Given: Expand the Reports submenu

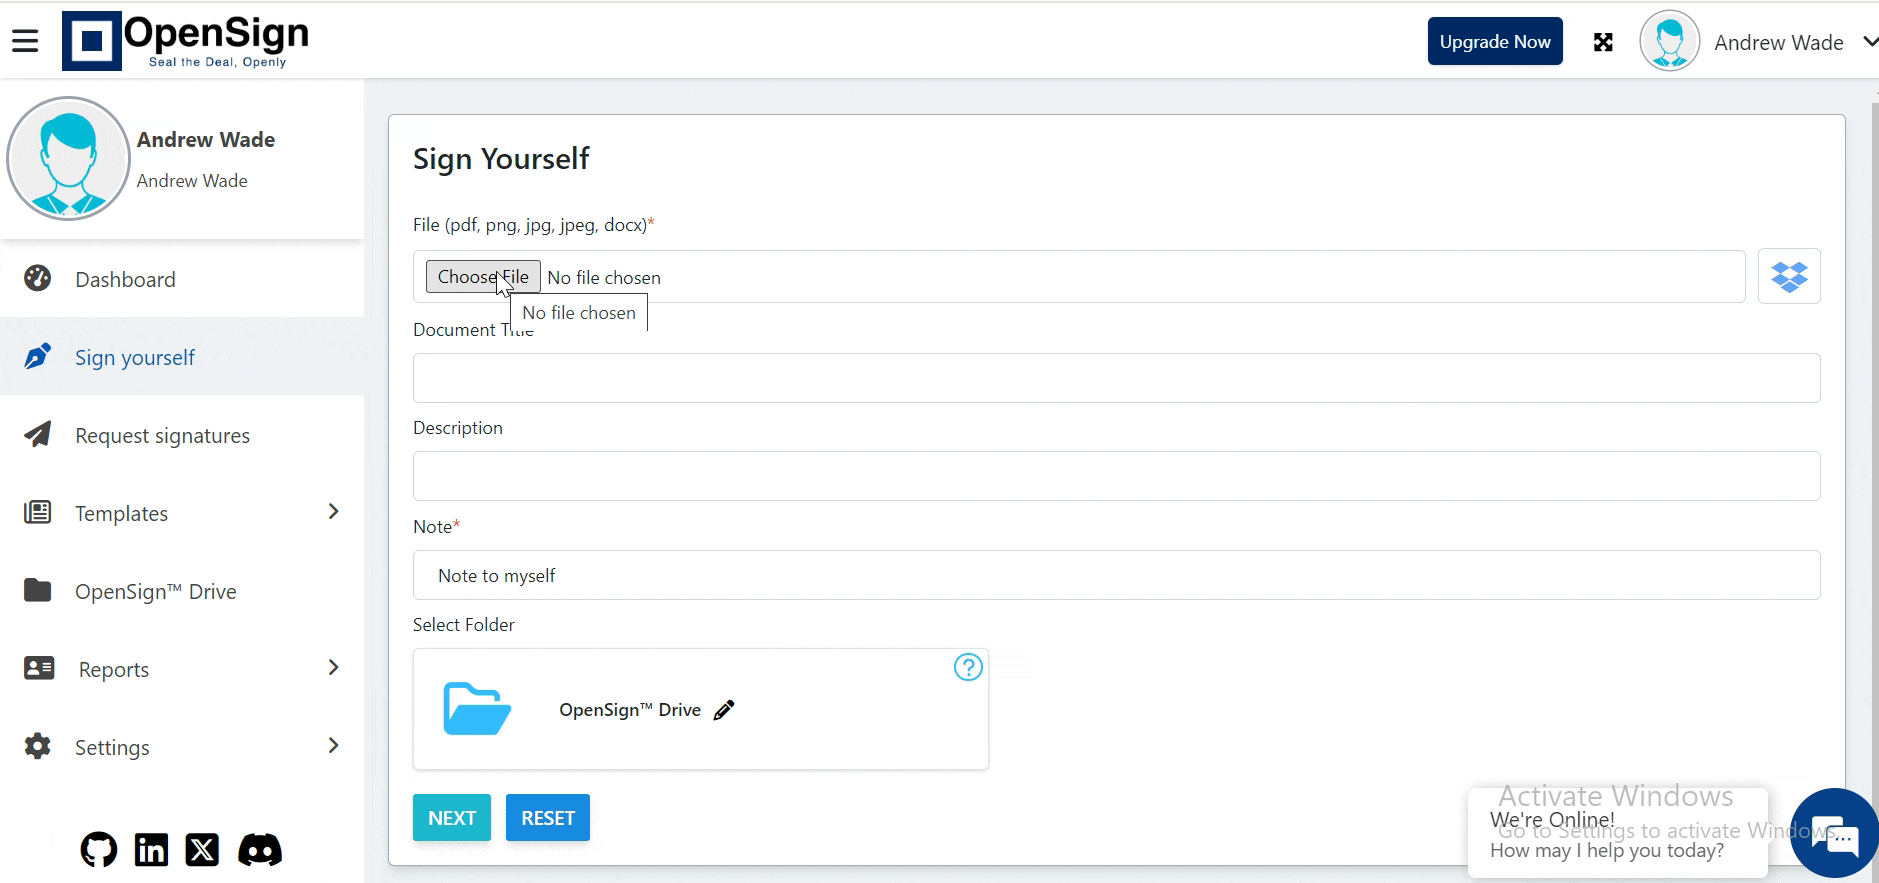Looking at the screenshot, I should coord(333,668).
